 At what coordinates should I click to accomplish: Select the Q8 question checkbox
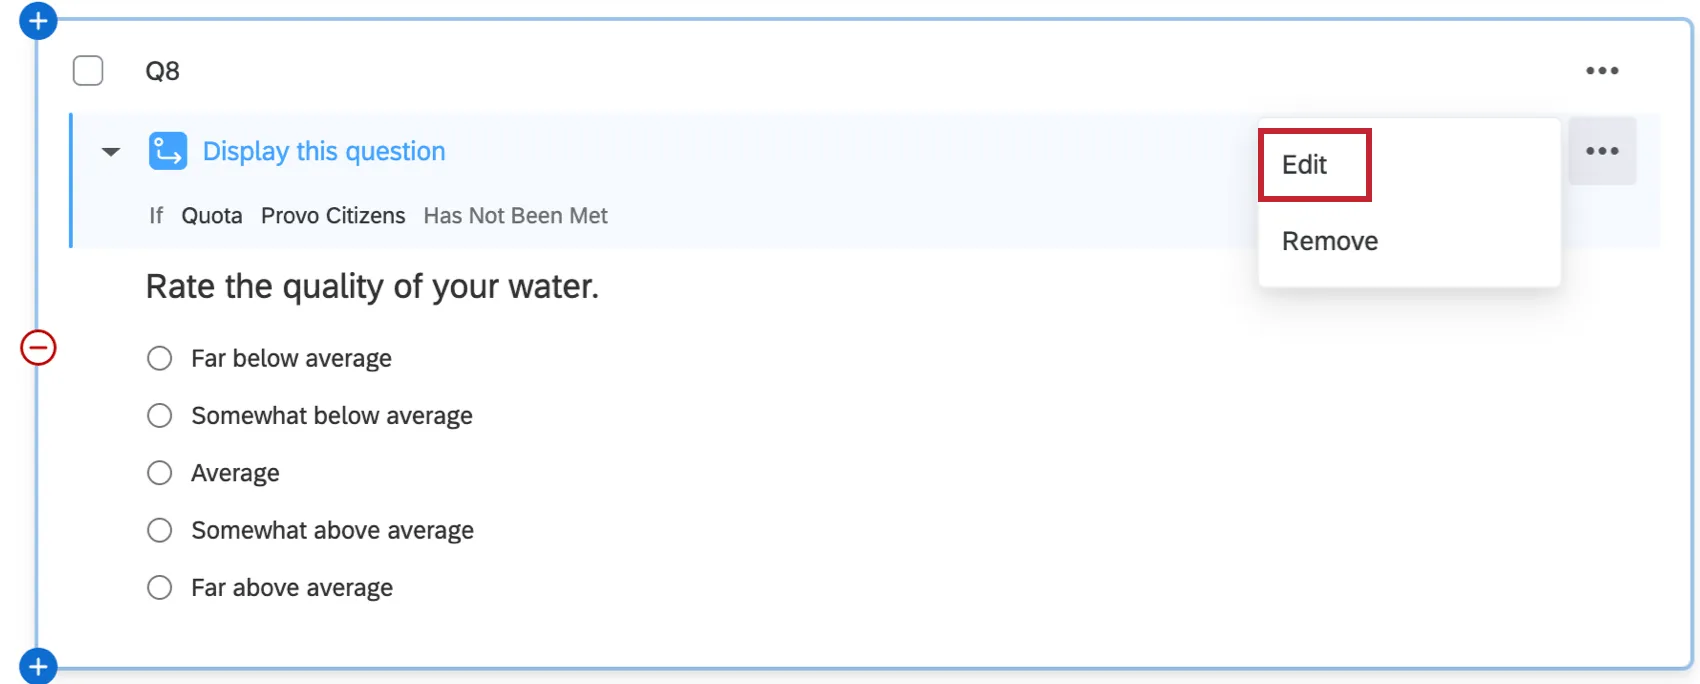point(88,70)
